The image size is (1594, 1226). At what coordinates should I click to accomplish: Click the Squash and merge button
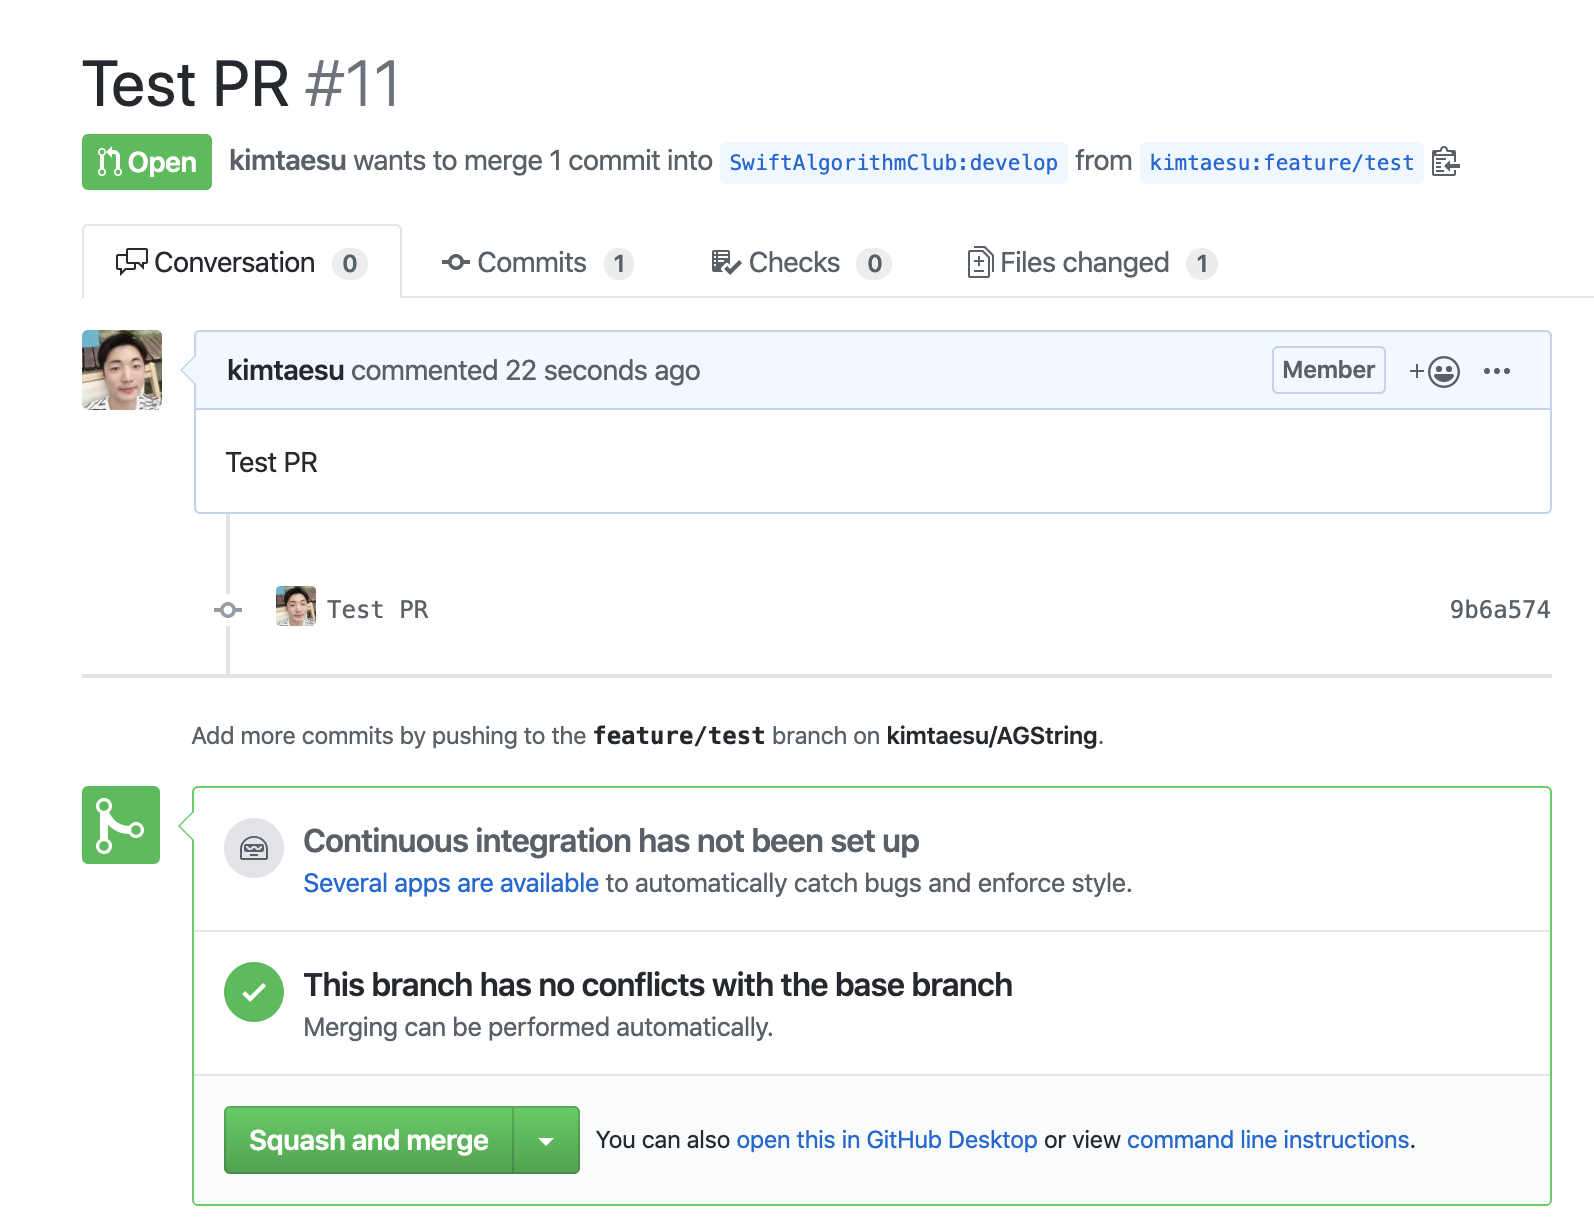pos(369,1140)
